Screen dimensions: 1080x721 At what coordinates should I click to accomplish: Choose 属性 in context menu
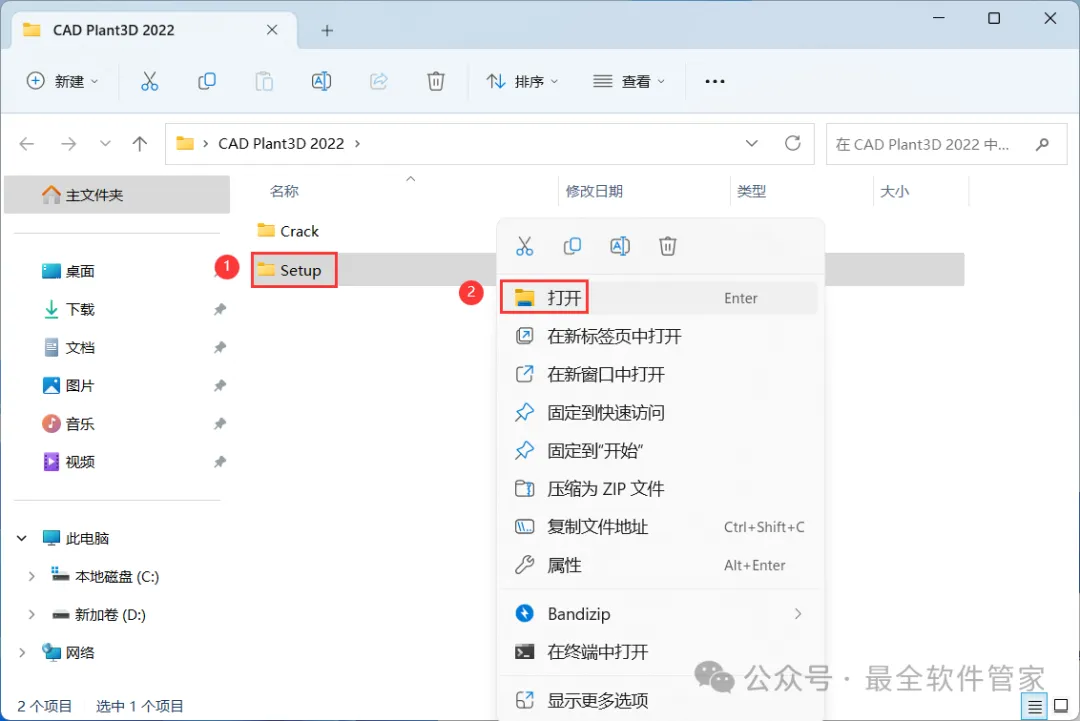point(658,565)
